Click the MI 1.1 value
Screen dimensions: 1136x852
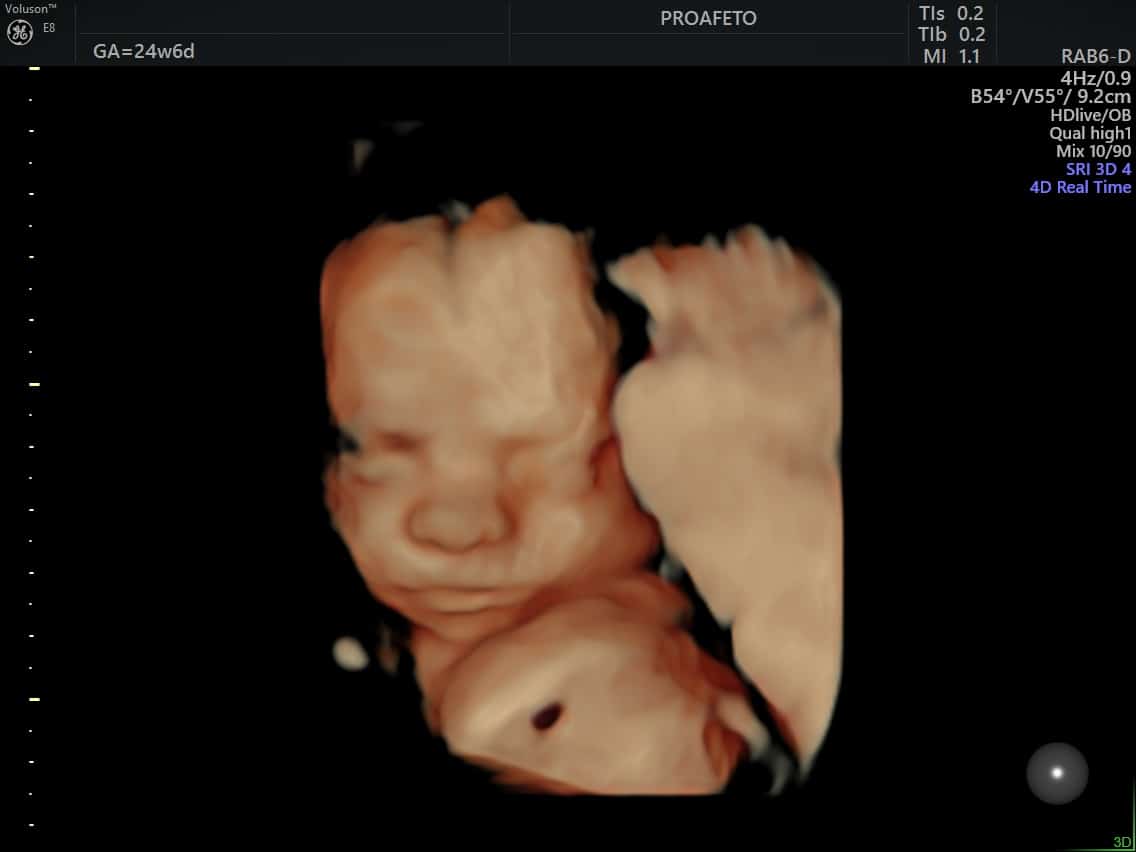click(951, 56)
